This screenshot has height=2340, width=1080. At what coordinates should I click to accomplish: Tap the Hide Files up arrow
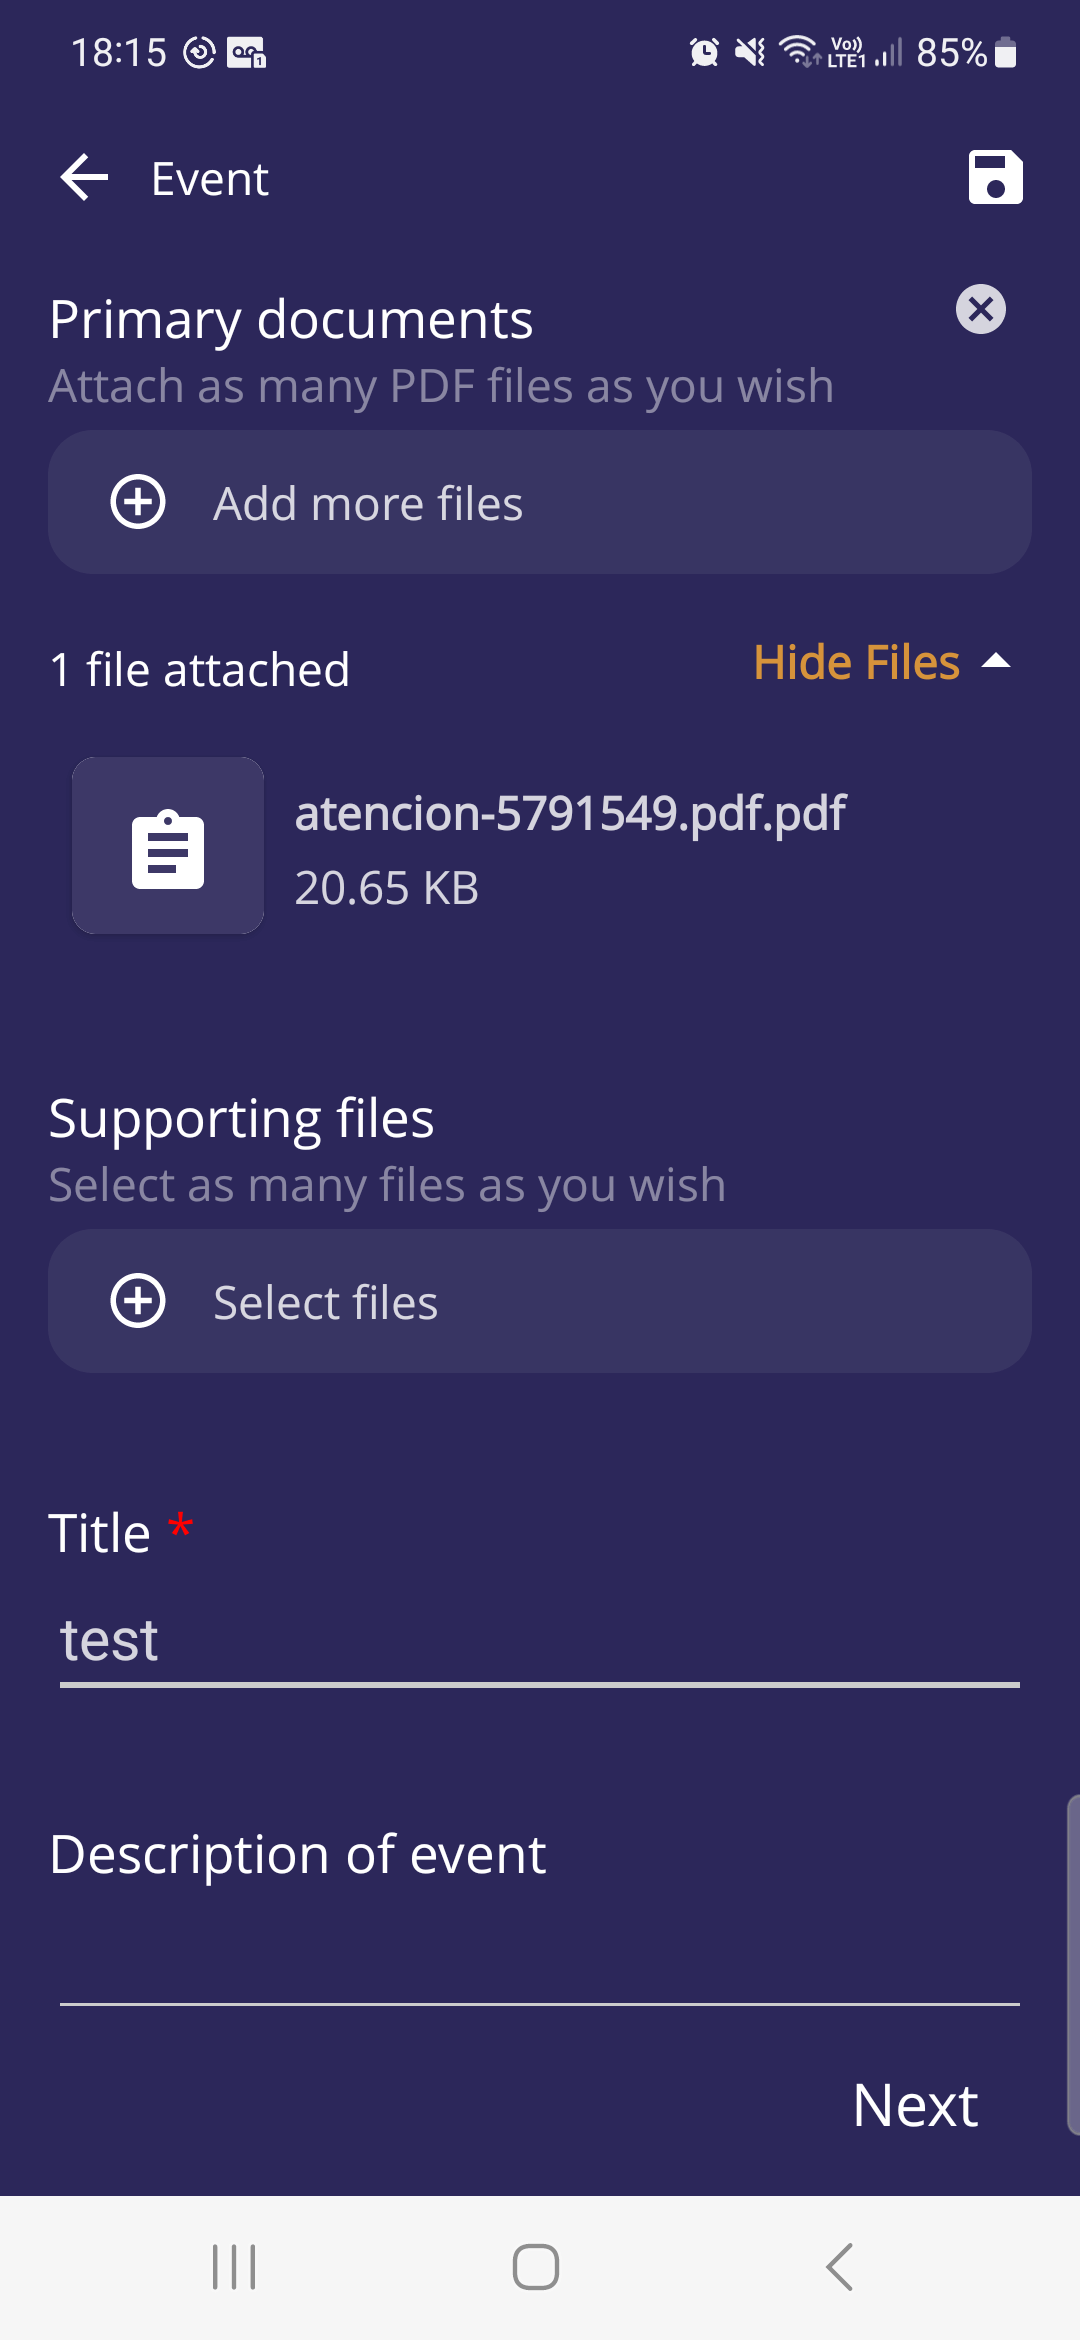point(996,661)
